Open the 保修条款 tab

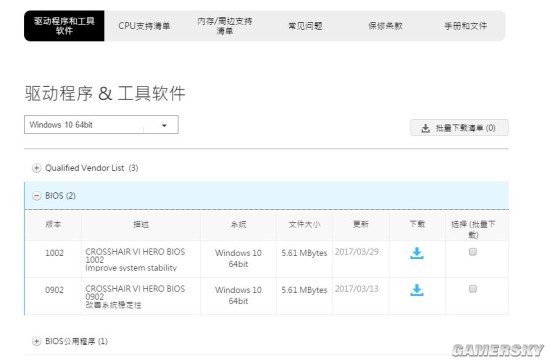tap(385, 26)
